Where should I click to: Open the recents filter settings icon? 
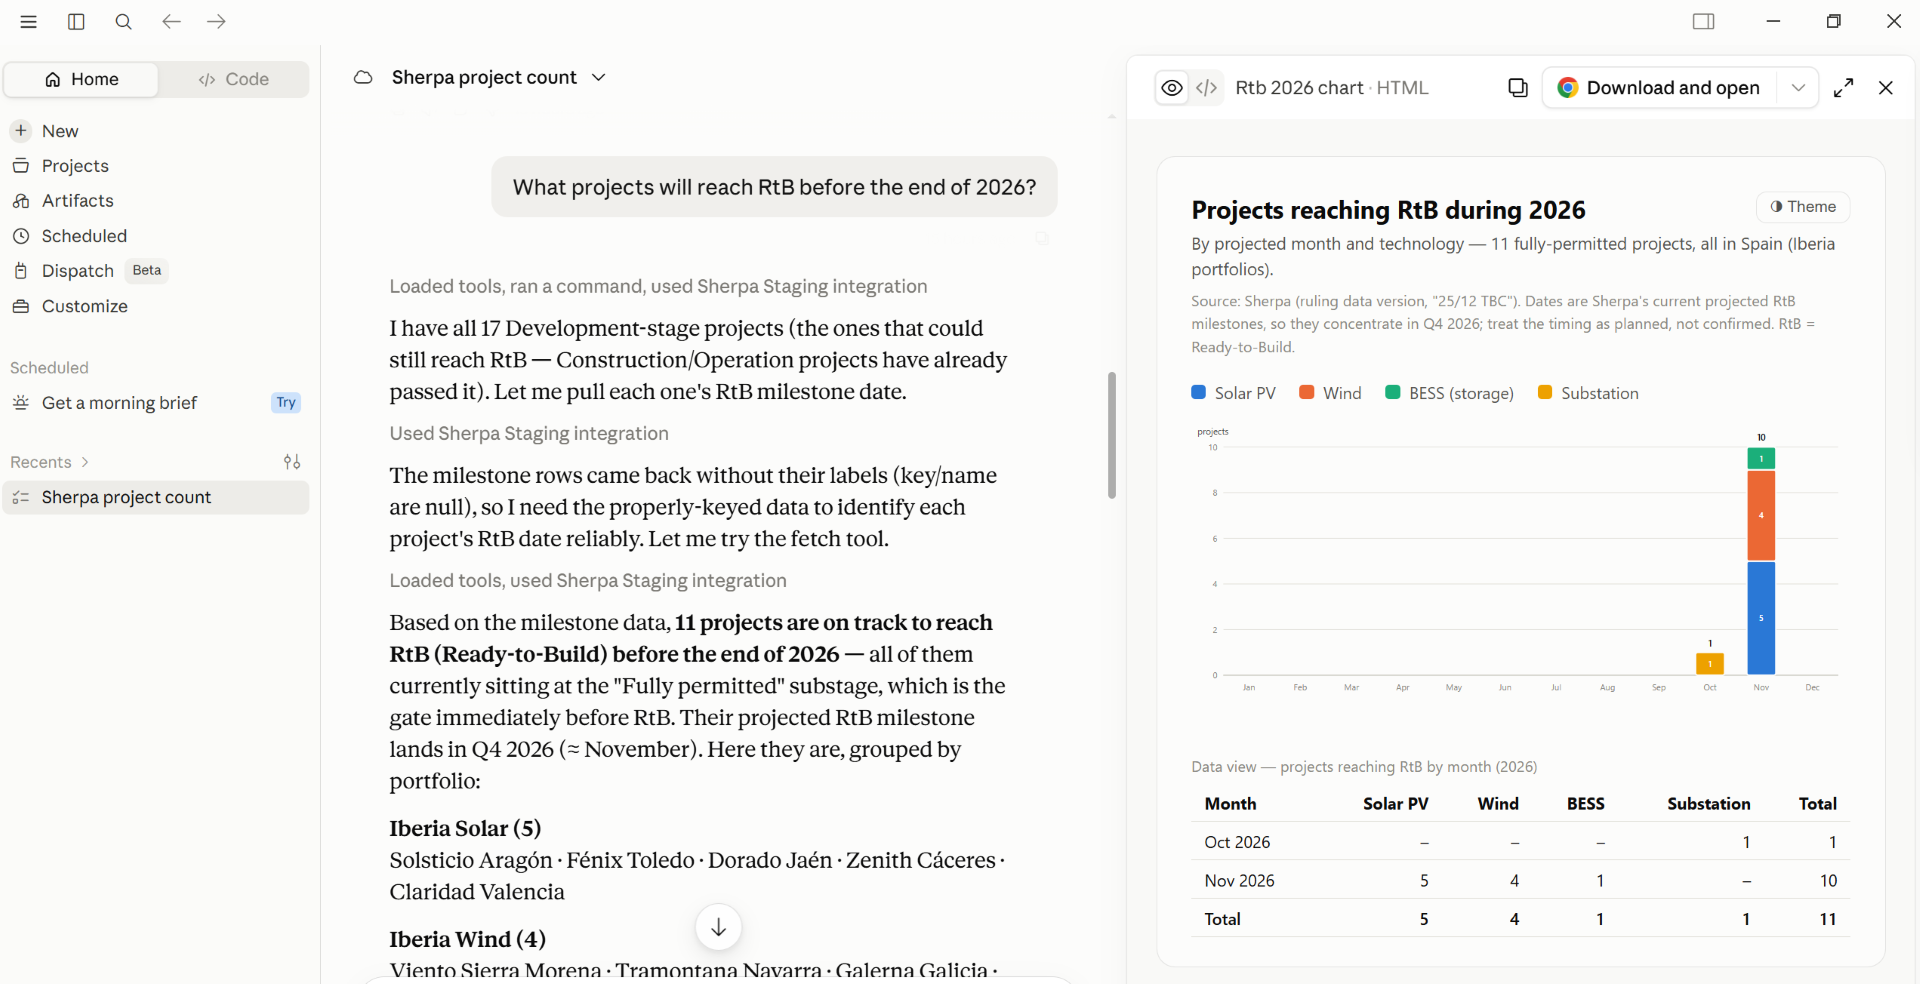point(292,462)
